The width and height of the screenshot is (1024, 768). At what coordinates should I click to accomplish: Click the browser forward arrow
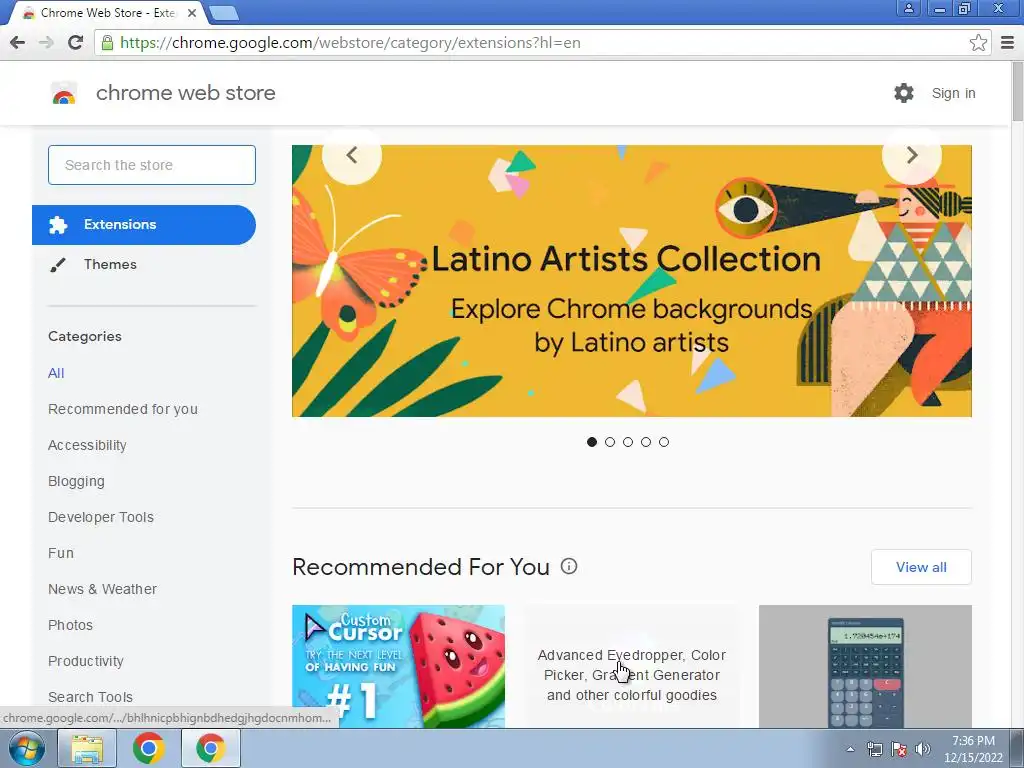pos(46,43)
